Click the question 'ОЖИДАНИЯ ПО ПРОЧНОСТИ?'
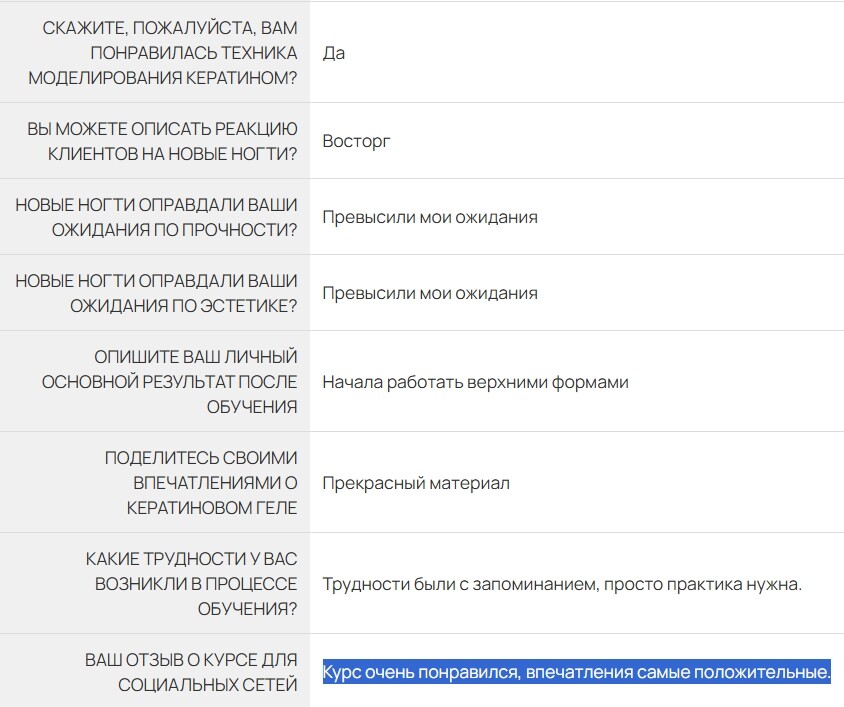Screen dimensions: 844x707 click(x=157, y=217)
